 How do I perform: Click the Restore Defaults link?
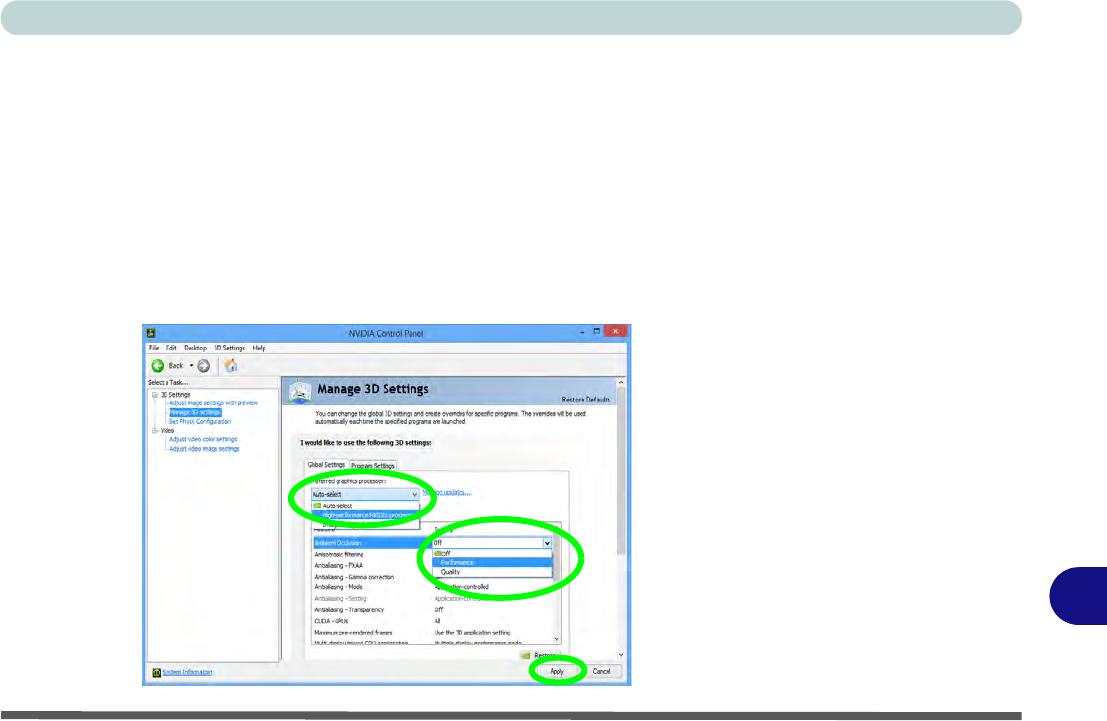pos(585,400)
